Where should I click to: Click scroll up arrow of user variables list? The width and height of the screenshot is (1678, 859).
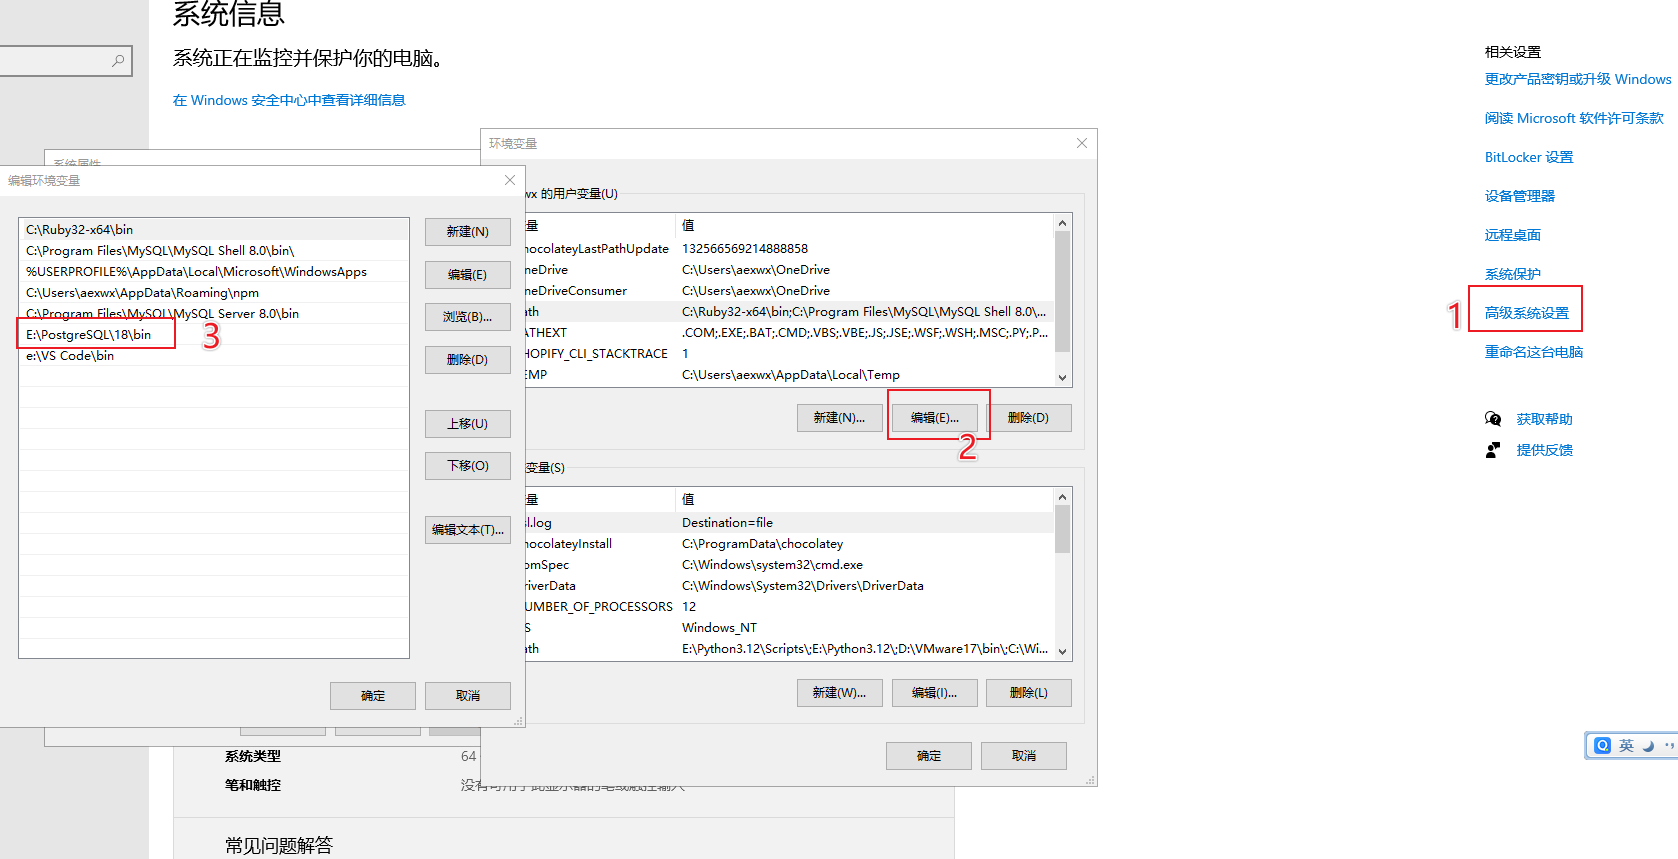1063,223
